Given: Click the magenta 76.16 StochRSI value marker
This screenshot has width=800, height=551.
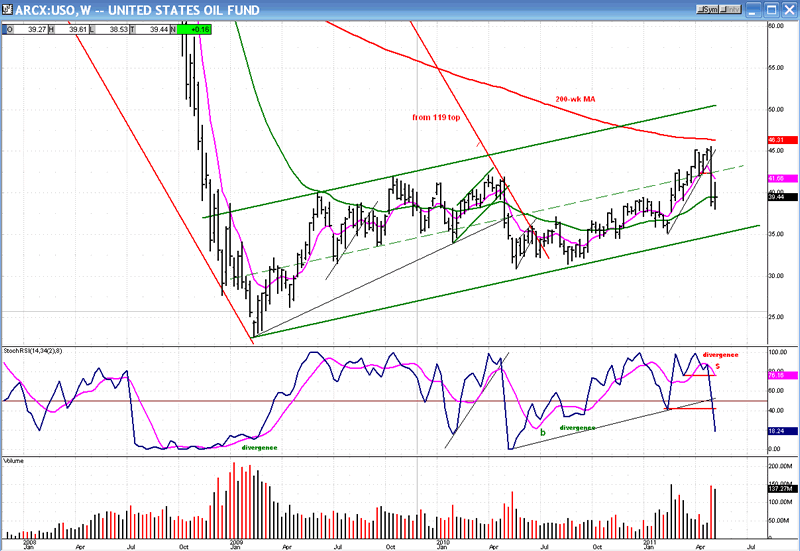Looking at the screenshot, I should 782,375.
